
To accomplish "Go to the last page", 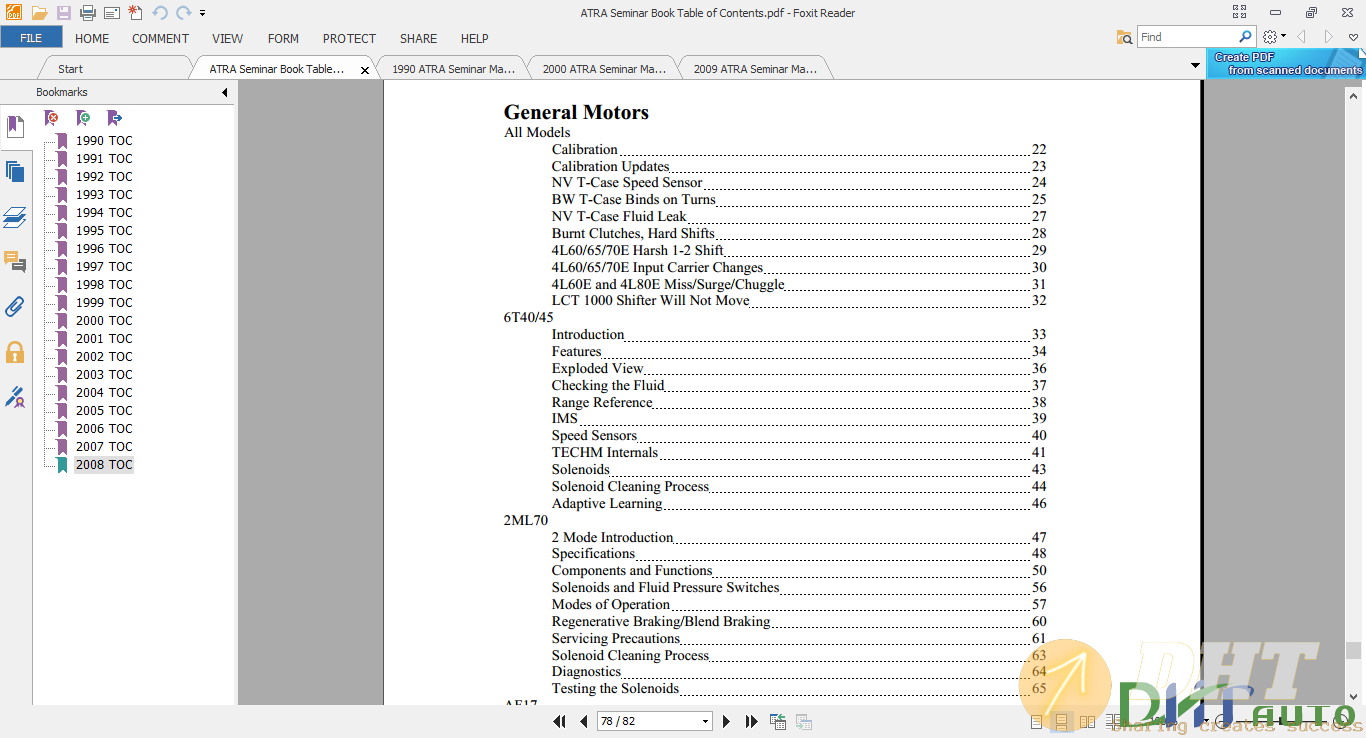I will coord(751,721).
